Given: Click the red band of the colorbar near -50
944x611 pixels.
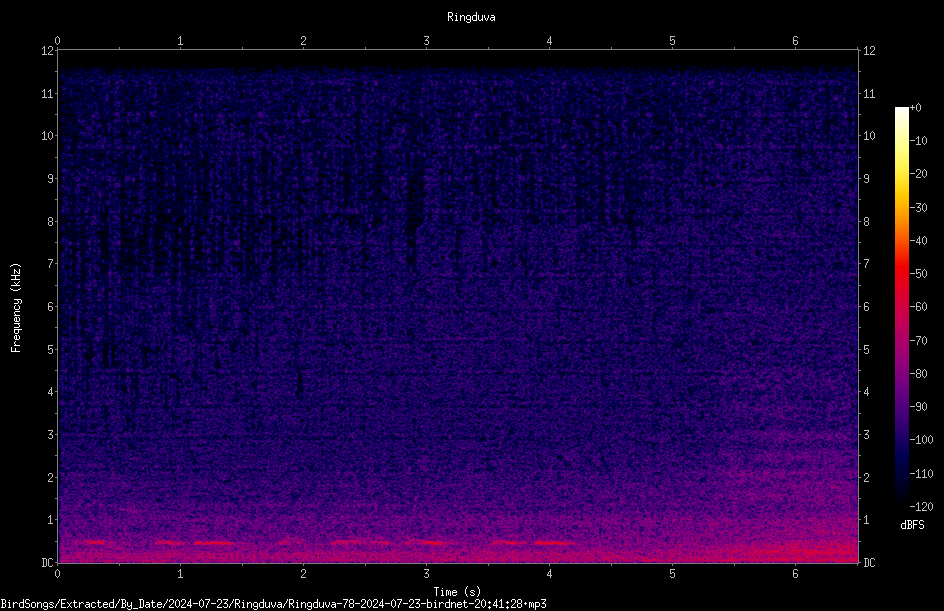Looking at the screenshot, I should click(901, 274).
